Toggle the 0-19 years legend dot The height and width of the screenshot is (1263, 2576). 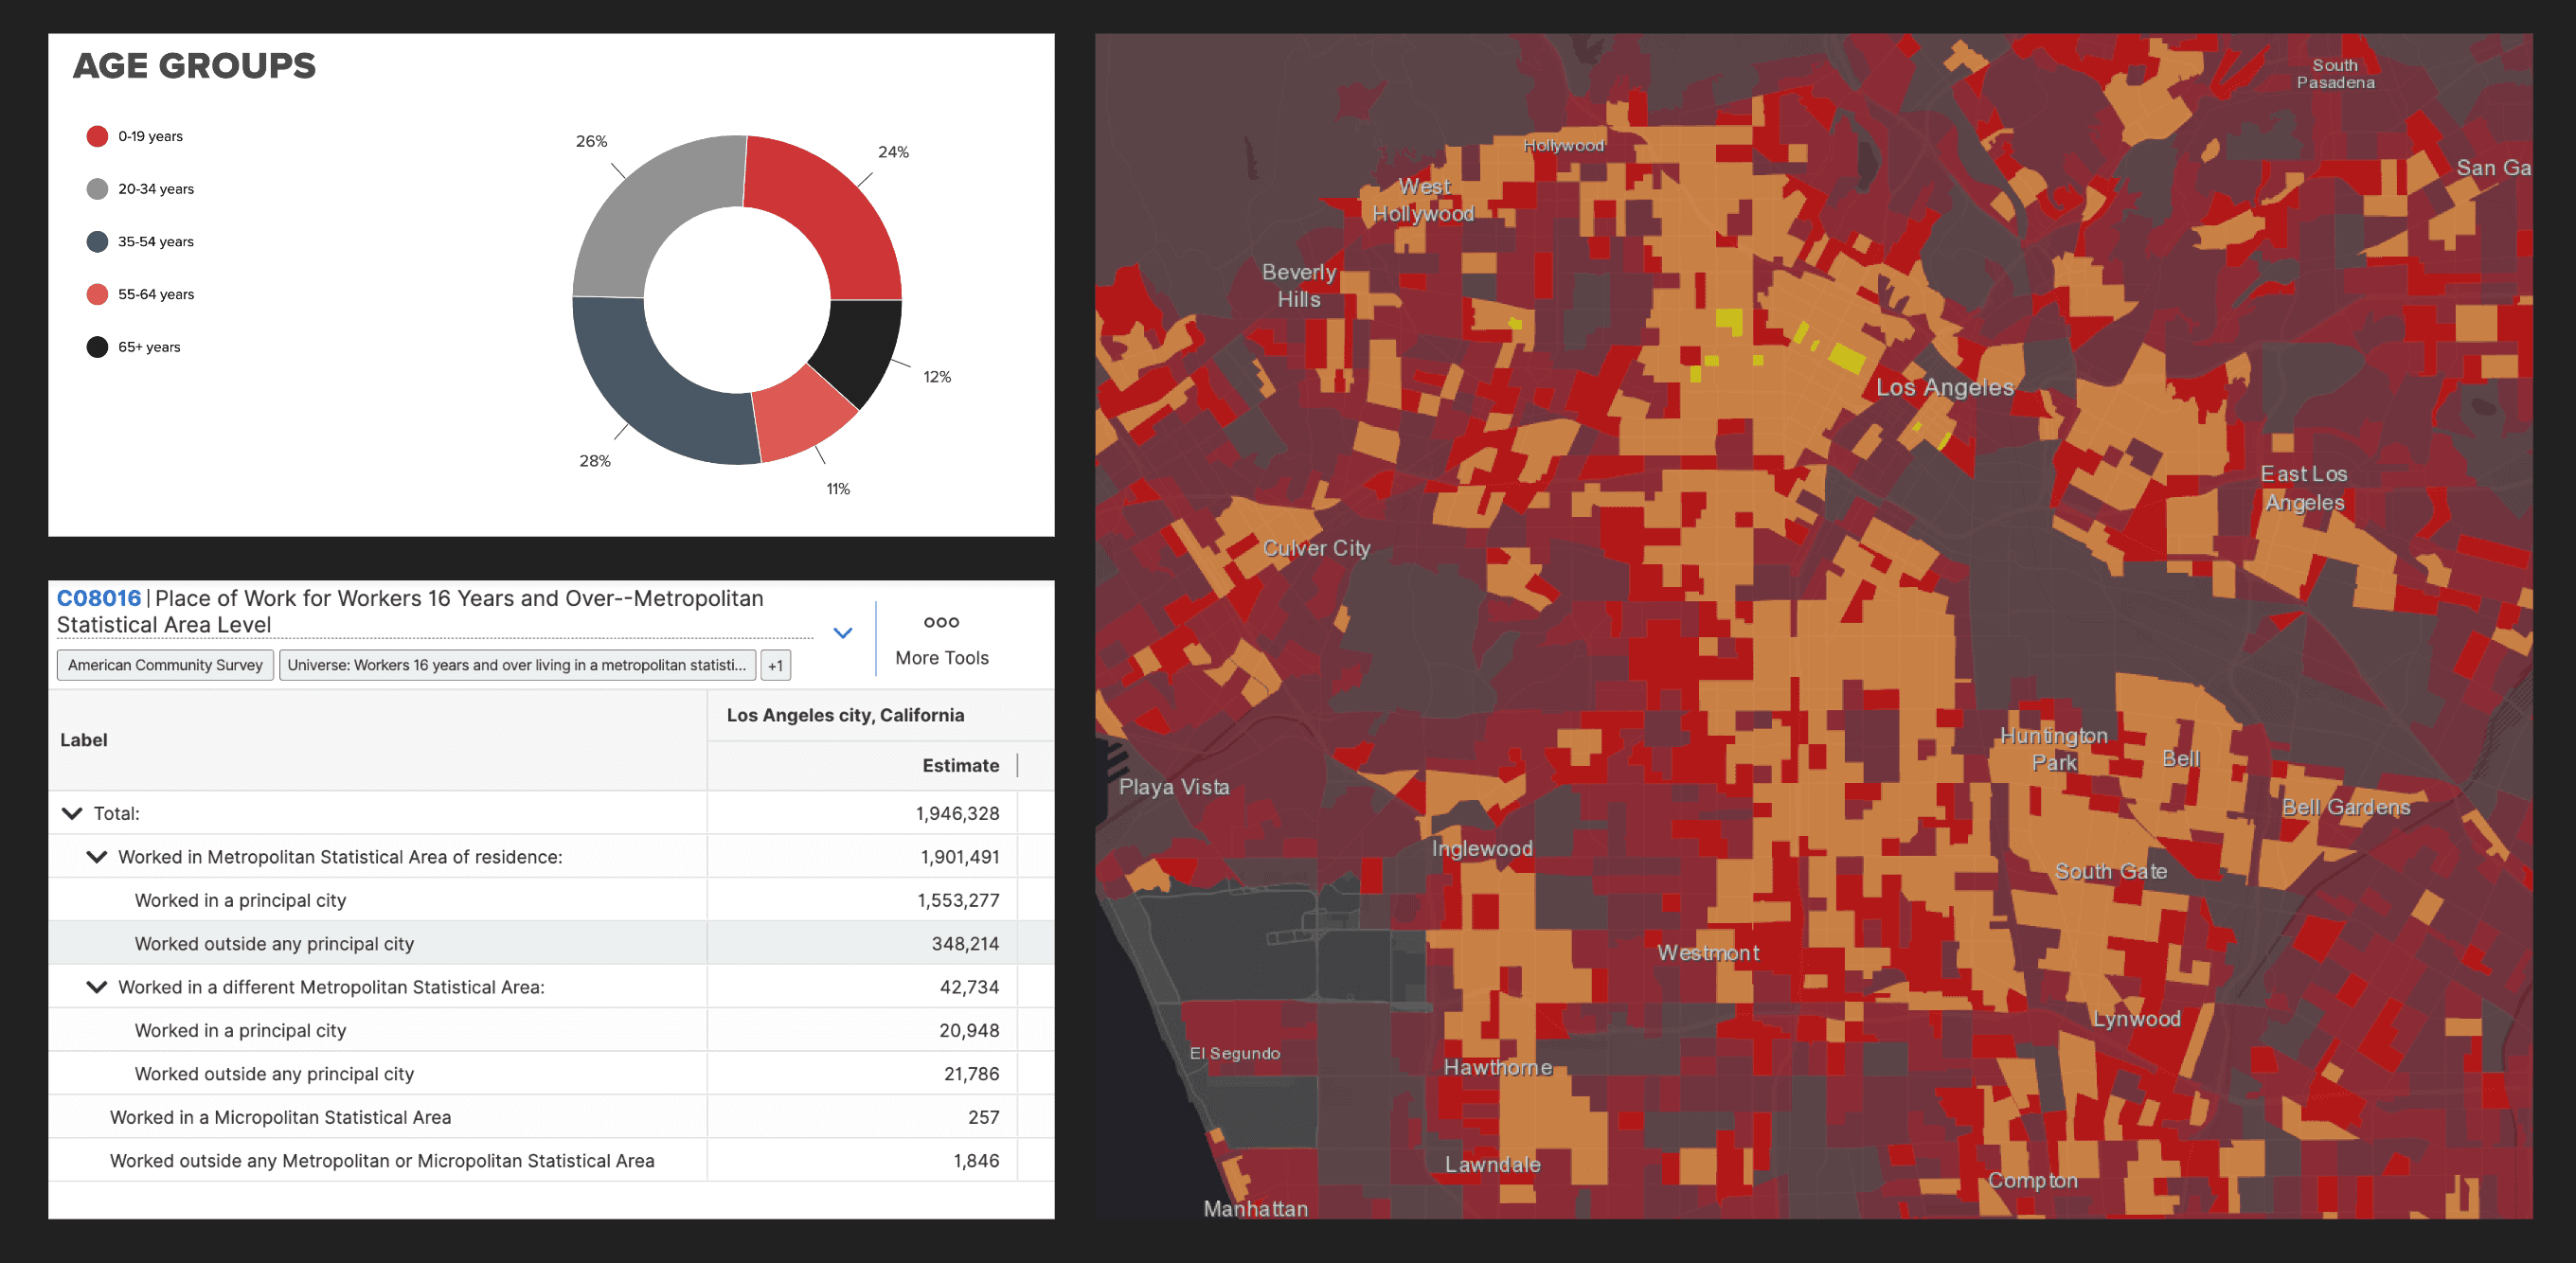point(97,136)
